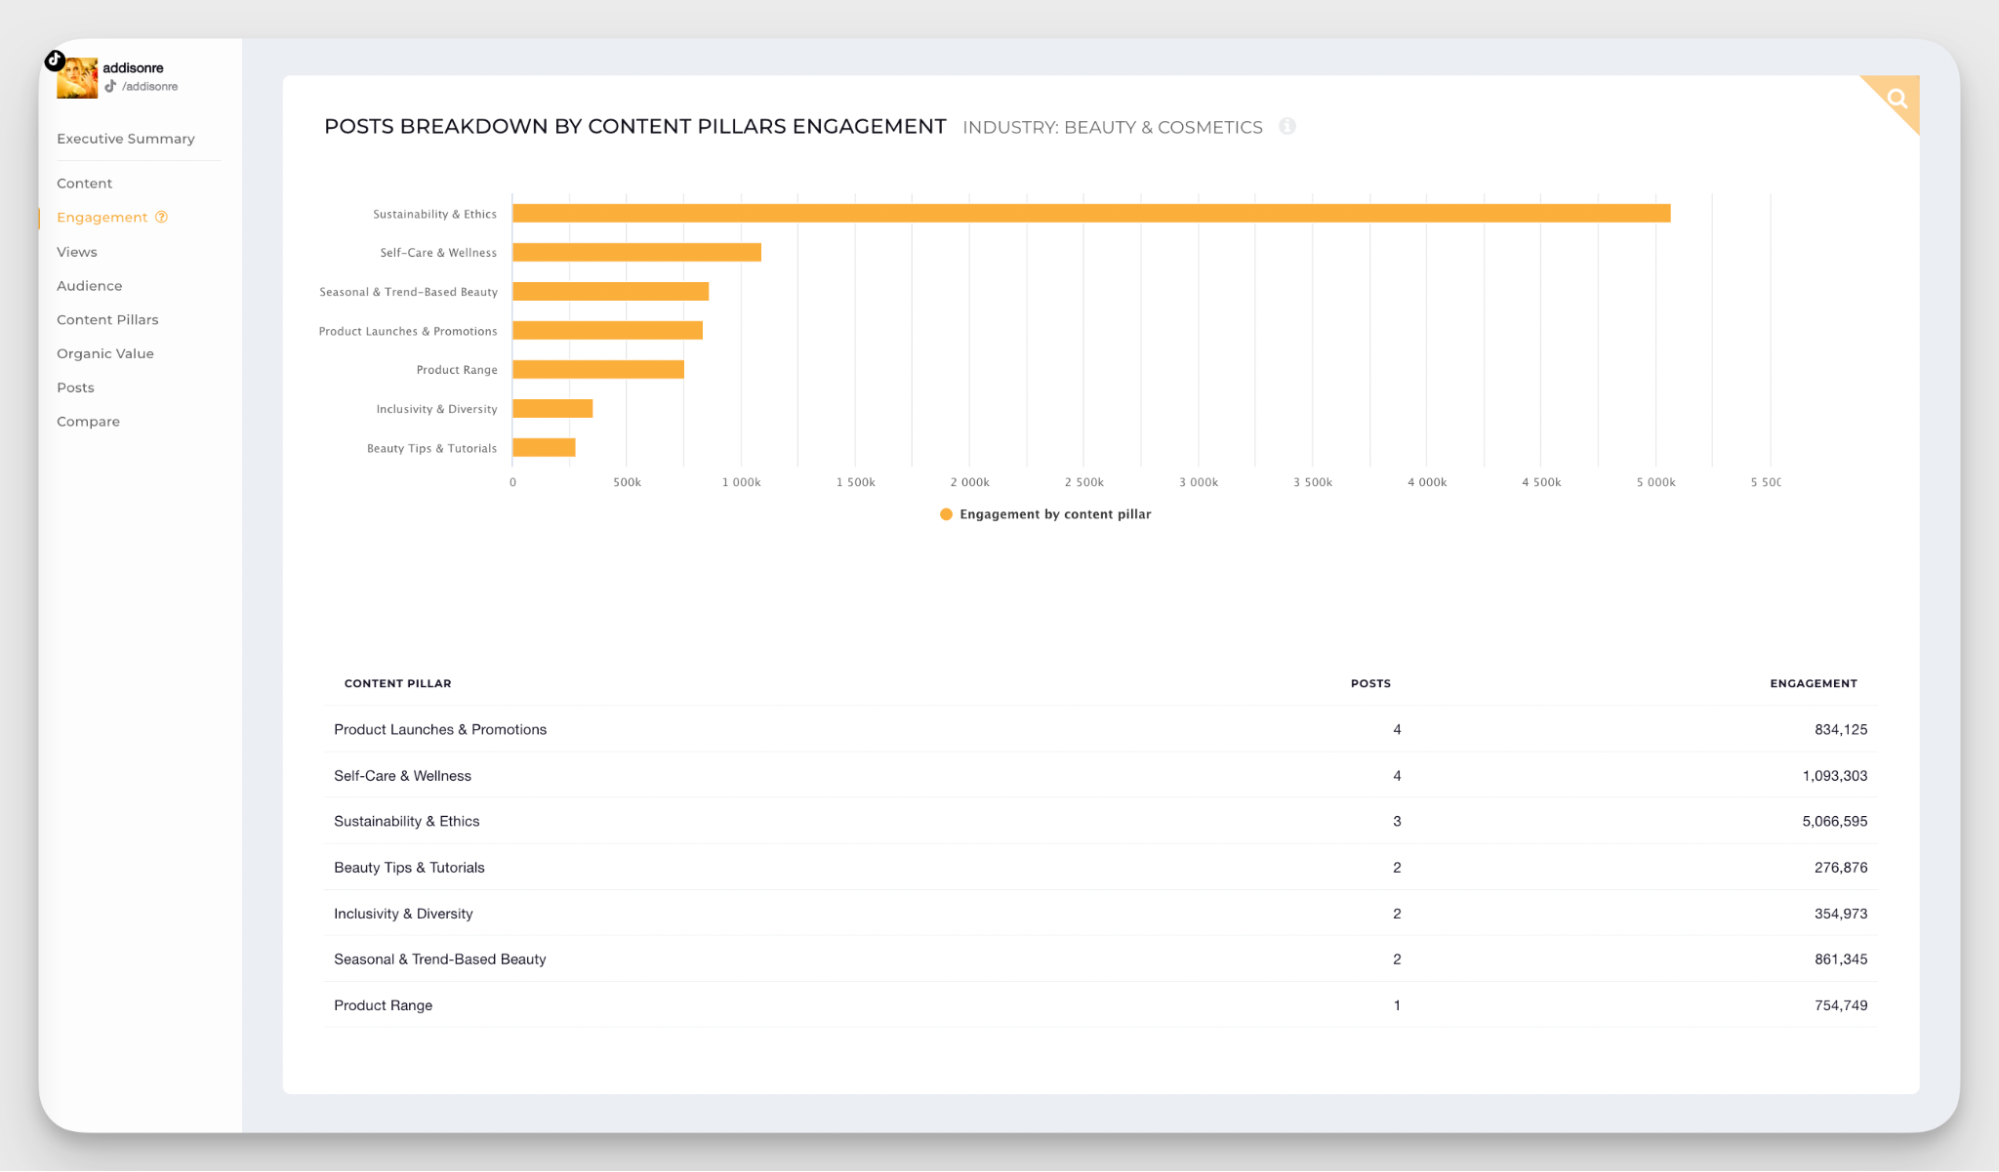Click the addisonre profile avatar
1999x1172 pixels.
(x=76, y=78)
